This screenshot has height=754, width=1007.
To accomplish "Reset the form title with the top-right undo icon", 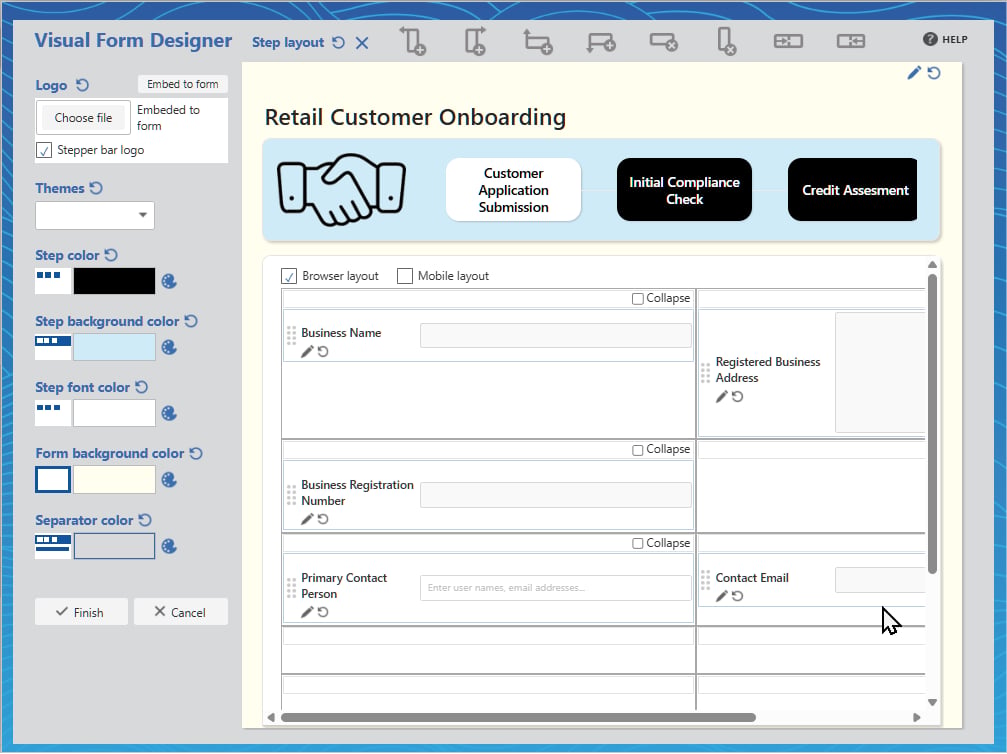I will pyautogui.click(x=934, y=73).
